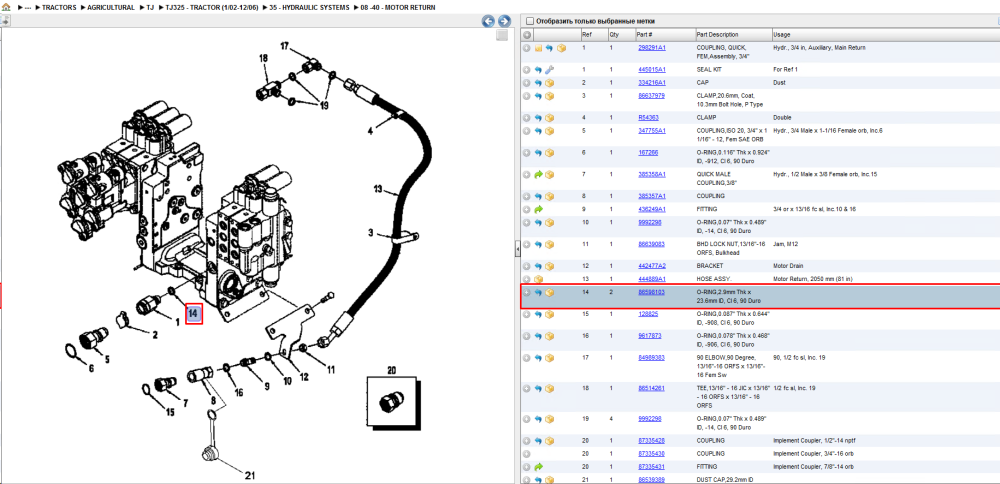Click the box icon for ELBOW 84988383
Image resolution: width=1000 pixels, height=484 pixels.
point(550,358)
